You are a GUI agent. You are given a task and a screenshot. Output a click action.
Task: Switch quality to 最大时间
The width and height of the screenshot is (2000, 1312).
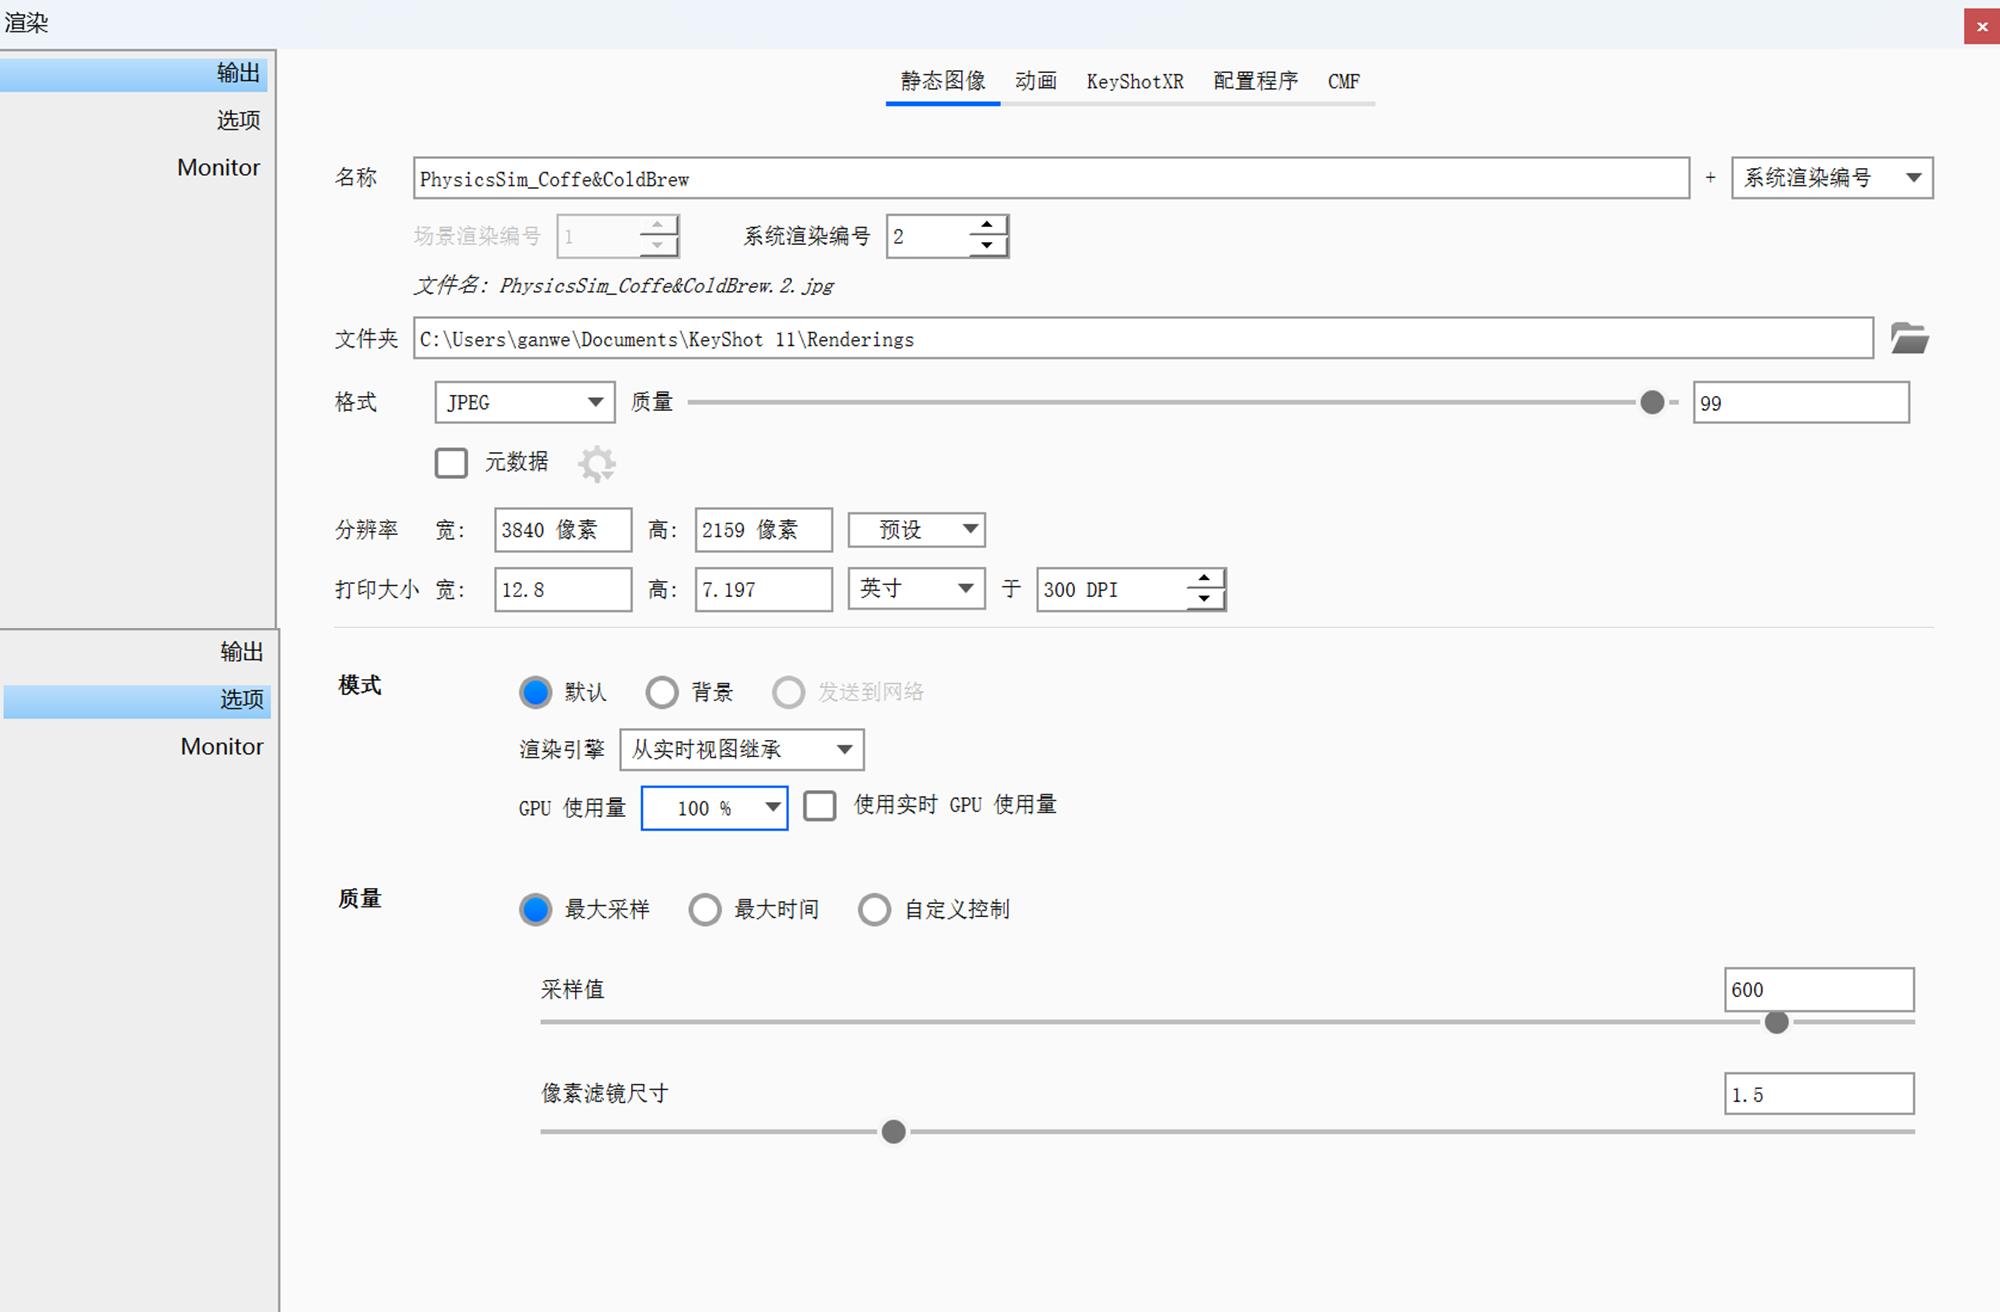(705, 909)
